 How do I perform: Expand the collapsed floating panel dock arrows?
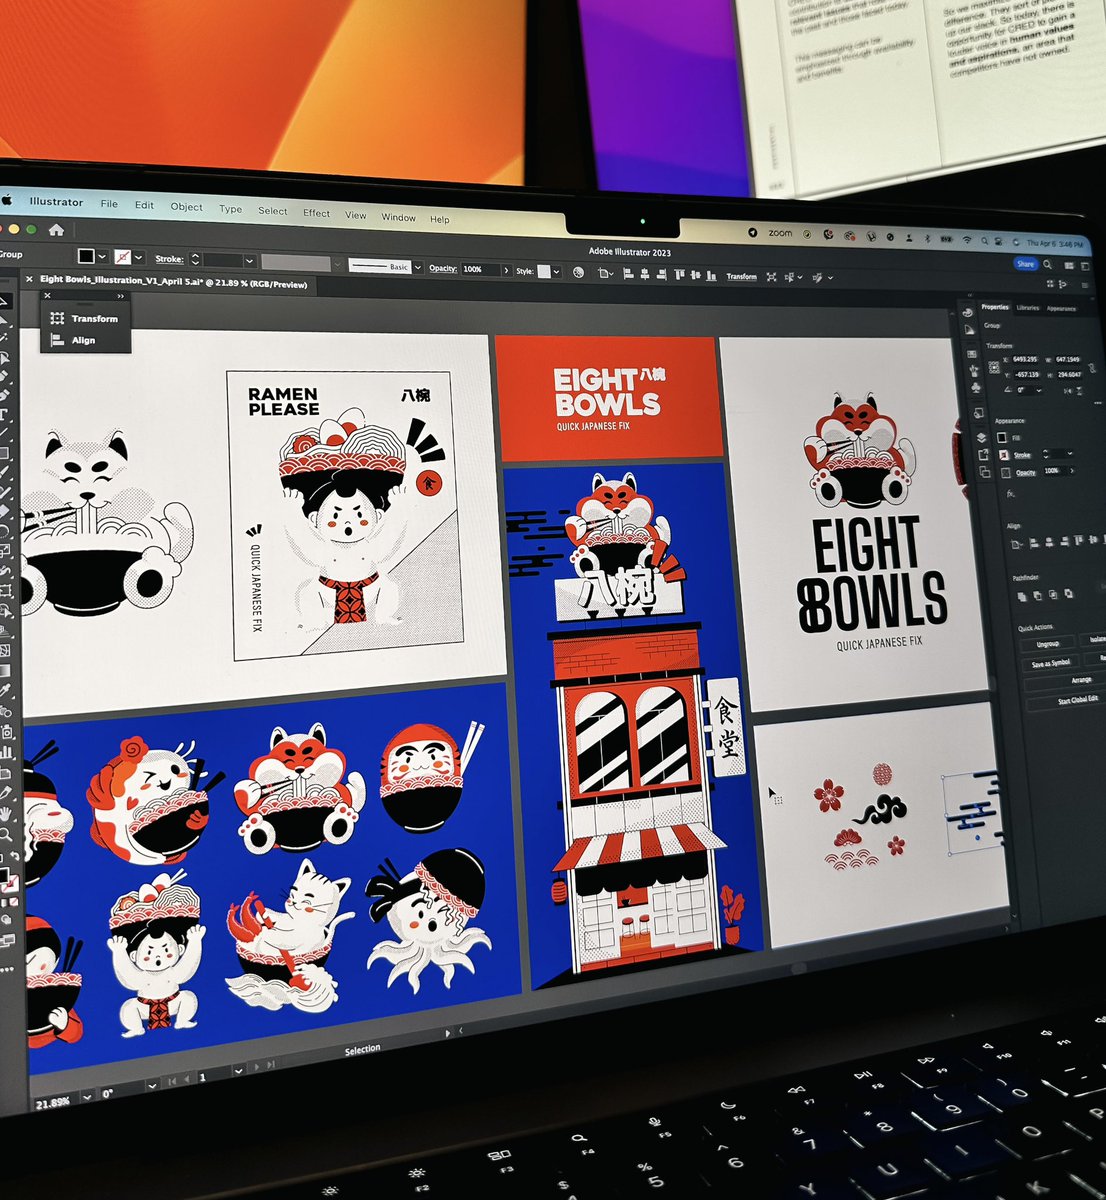120,296
